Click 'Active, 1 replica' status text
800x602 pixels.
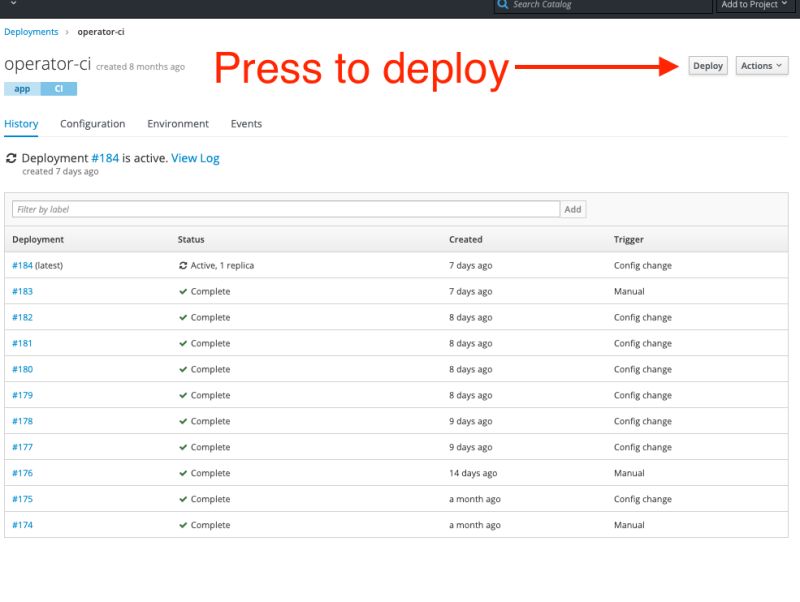(222, 265)
